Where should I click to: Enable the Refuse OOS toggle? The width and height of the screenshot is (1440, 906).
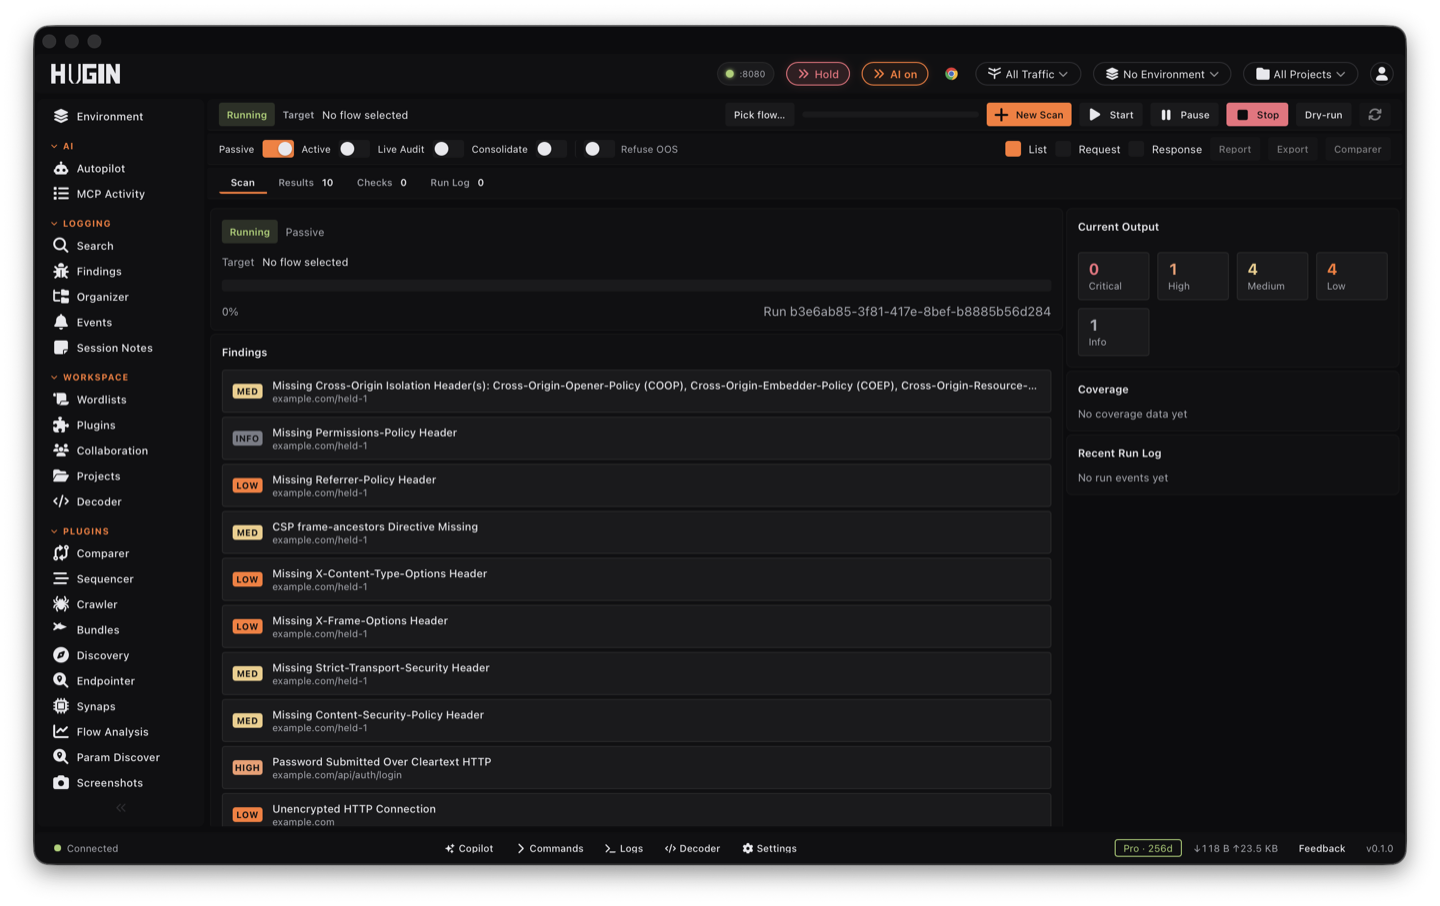click(x=598, y=149)
